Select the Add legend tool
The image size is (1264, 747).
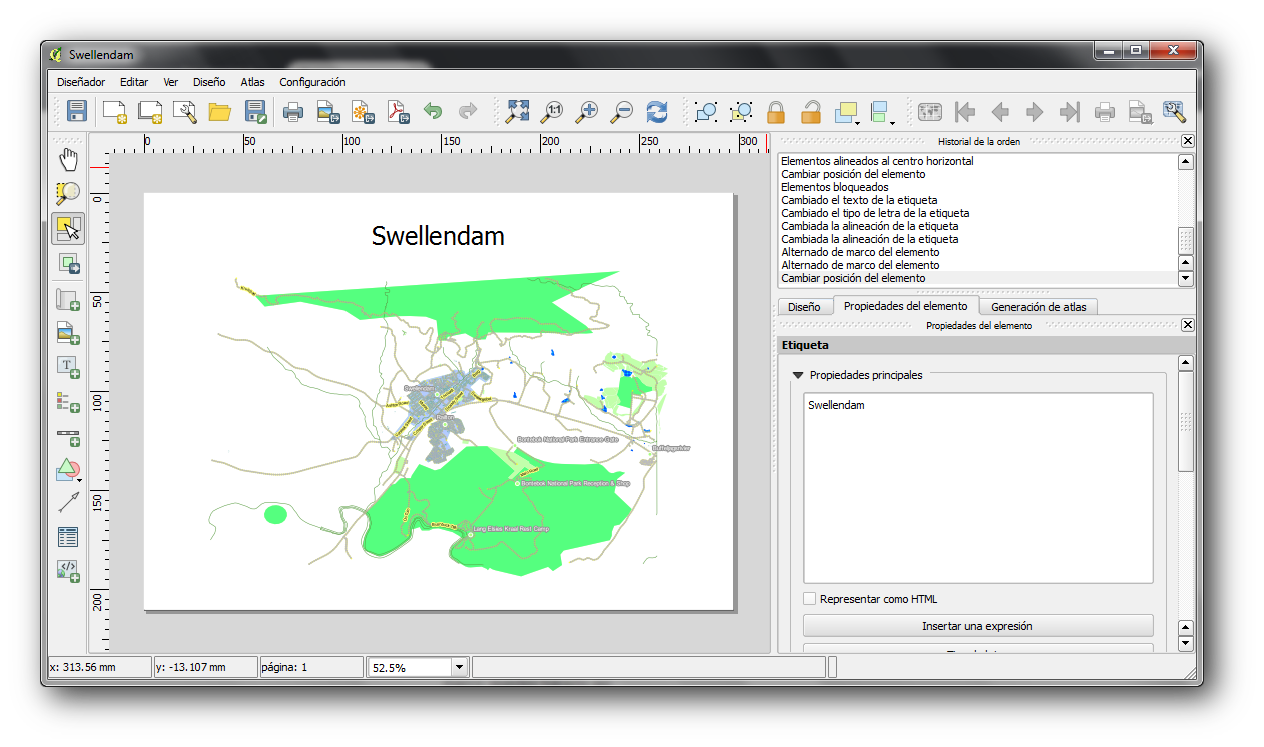pyautogui.click(x=68, y=402)
